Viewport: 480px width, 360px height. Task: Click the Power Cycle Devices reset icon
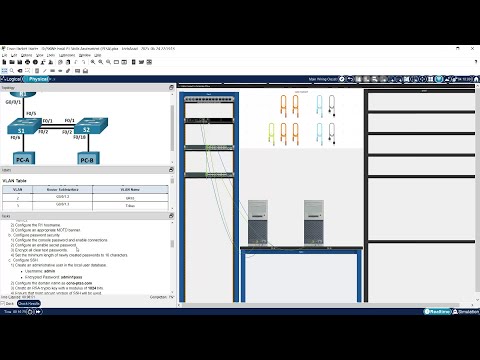30,312
